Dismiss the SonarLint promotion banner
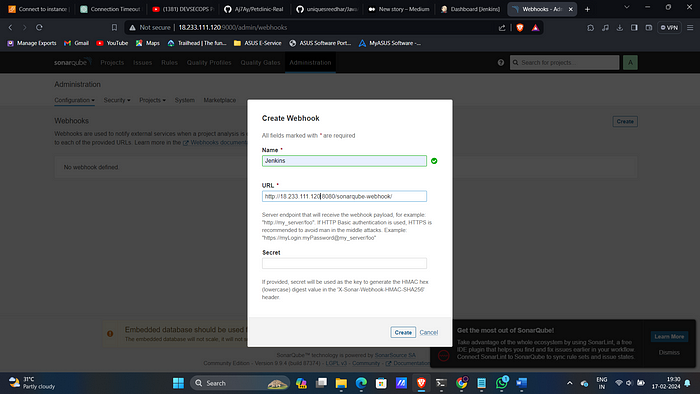Viewport: 700px width, 394px height. tap(669, 353)
